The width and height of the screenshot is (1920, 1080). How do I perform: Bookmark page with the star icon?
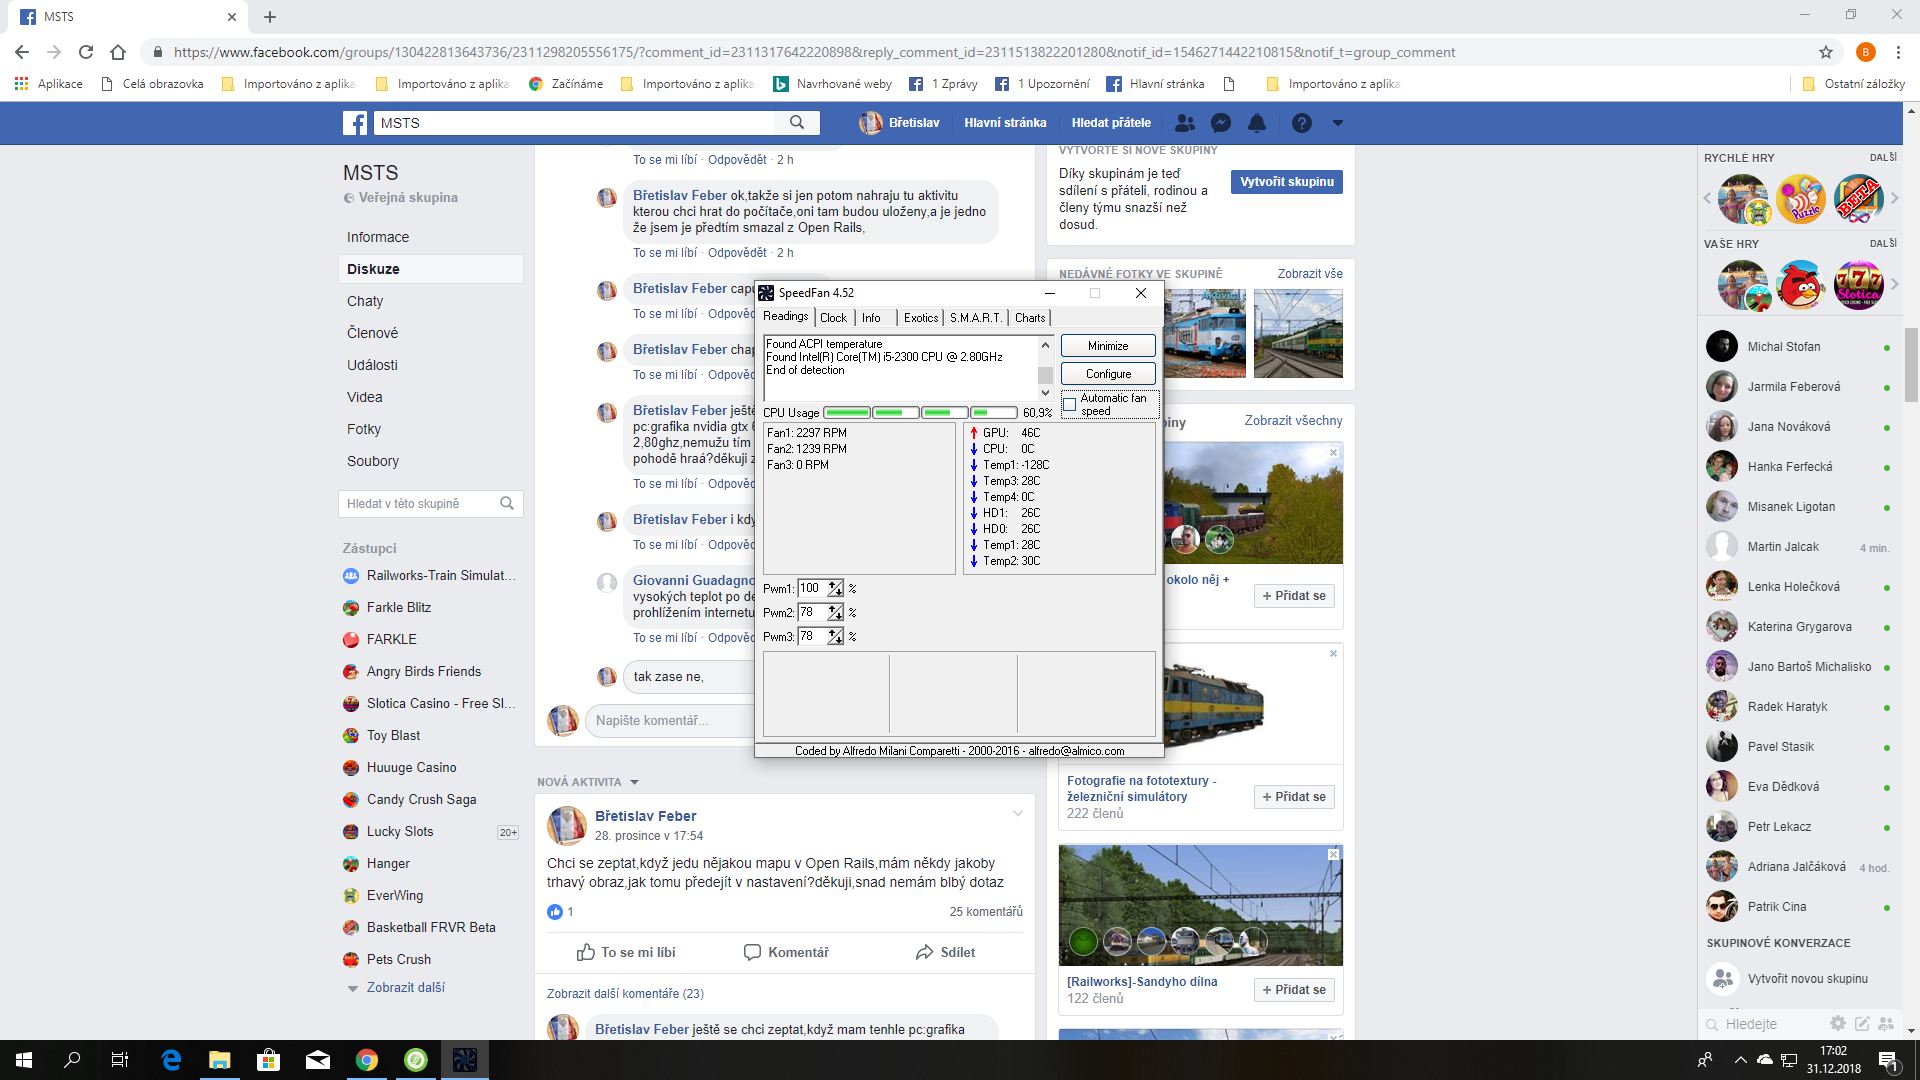1826,52
